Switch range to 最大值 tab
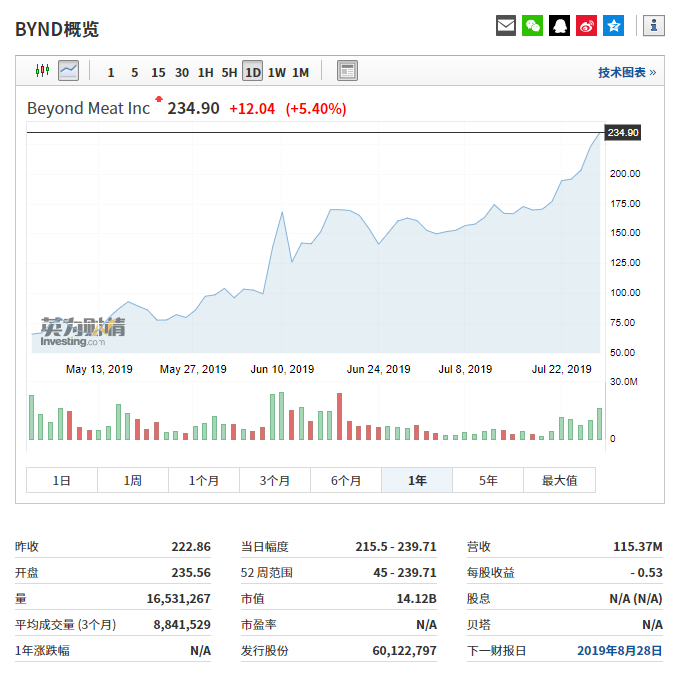678x674 pixels. (x=559, y=480)
